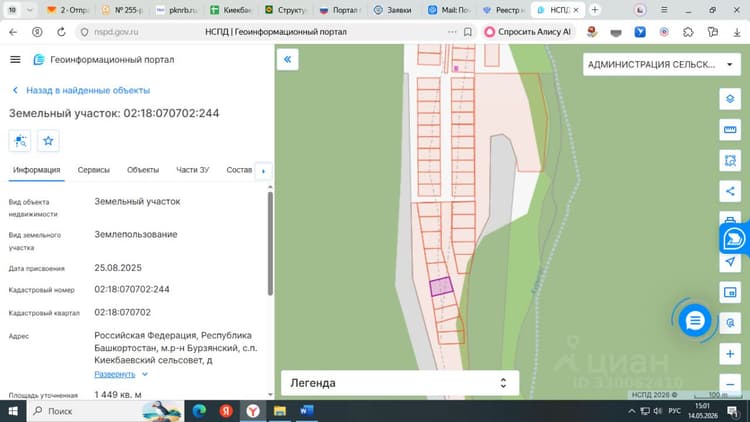This screenshot has height=422, width=750.
Task: Click cadastral number 02:18:070702:244 value
Action: (x=132, y=289)
